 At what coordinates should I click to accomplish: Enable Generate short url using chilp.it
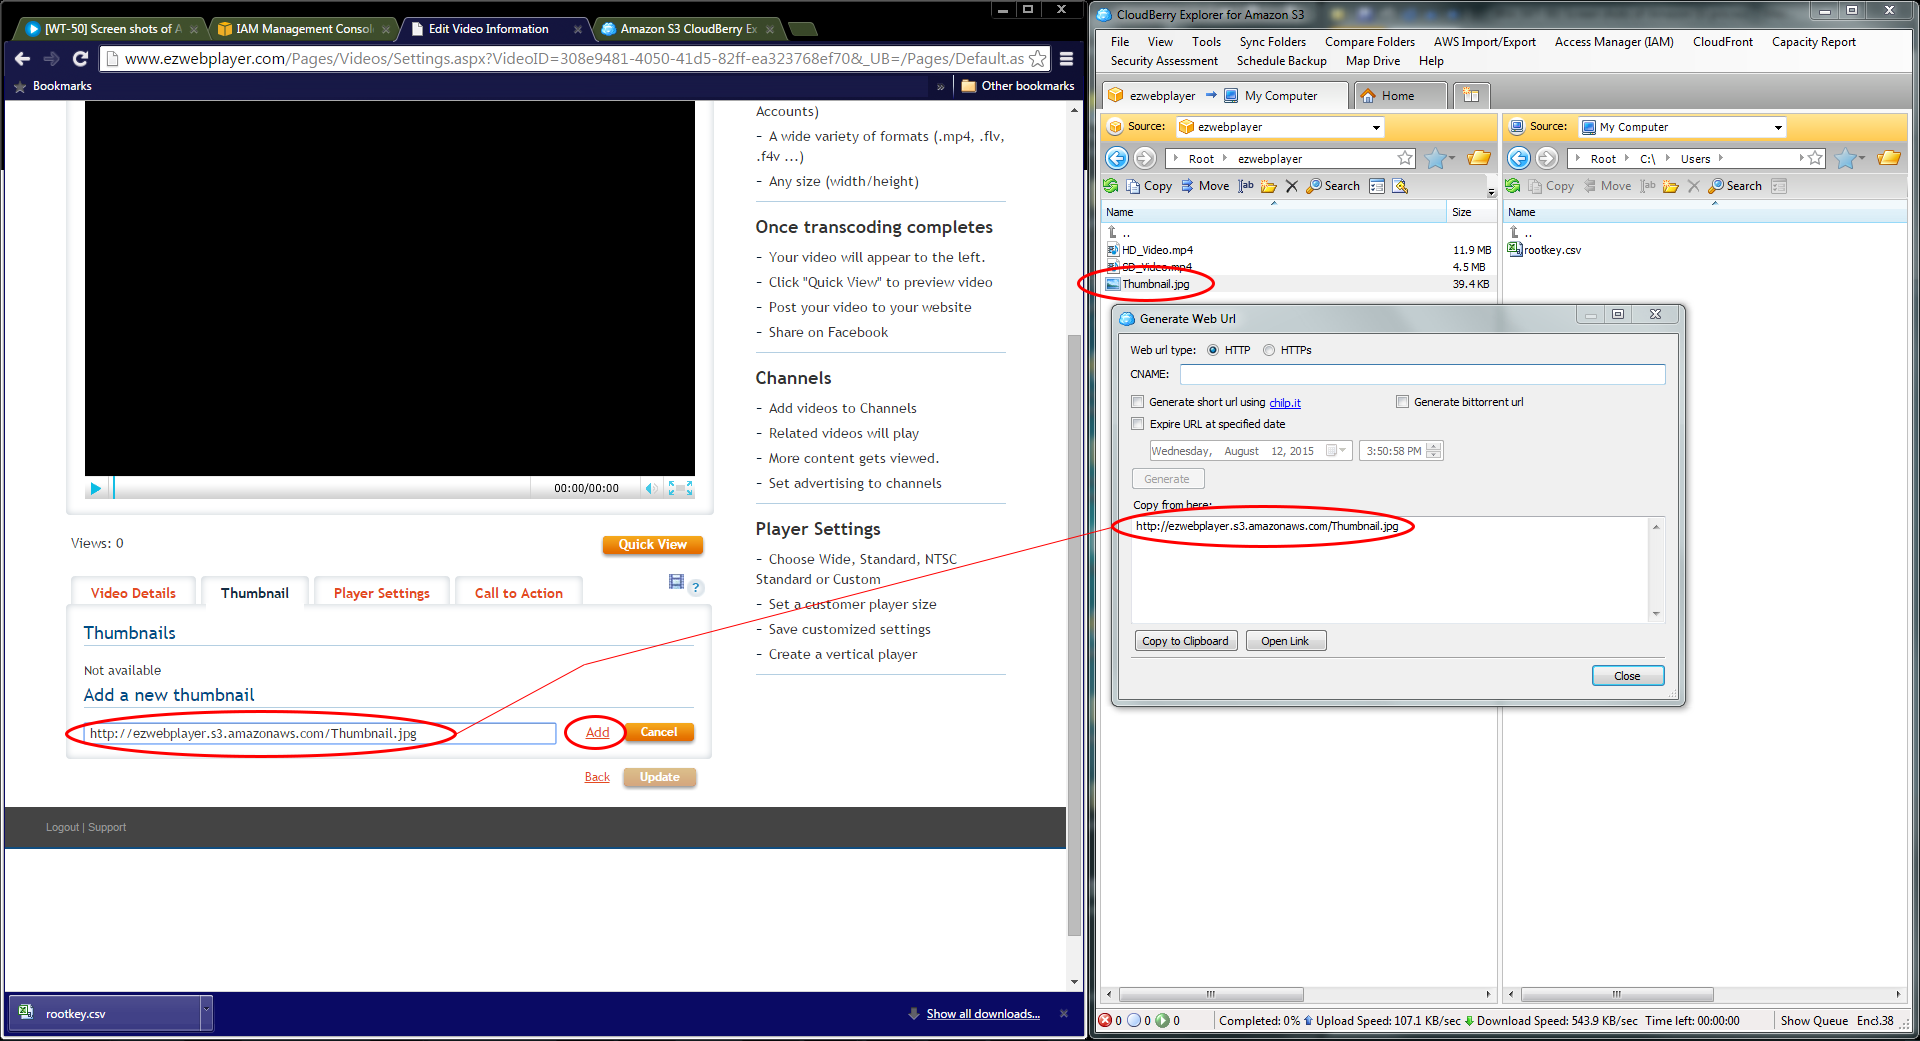(1137, 402)
